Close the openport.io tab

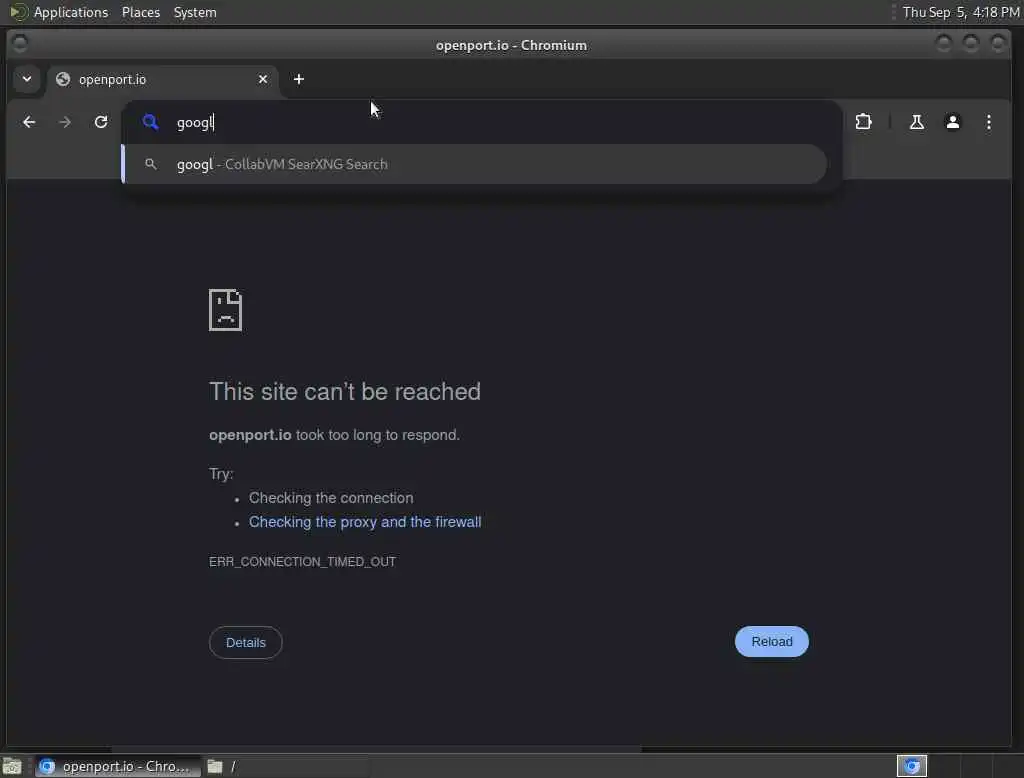tap(263, 79)
